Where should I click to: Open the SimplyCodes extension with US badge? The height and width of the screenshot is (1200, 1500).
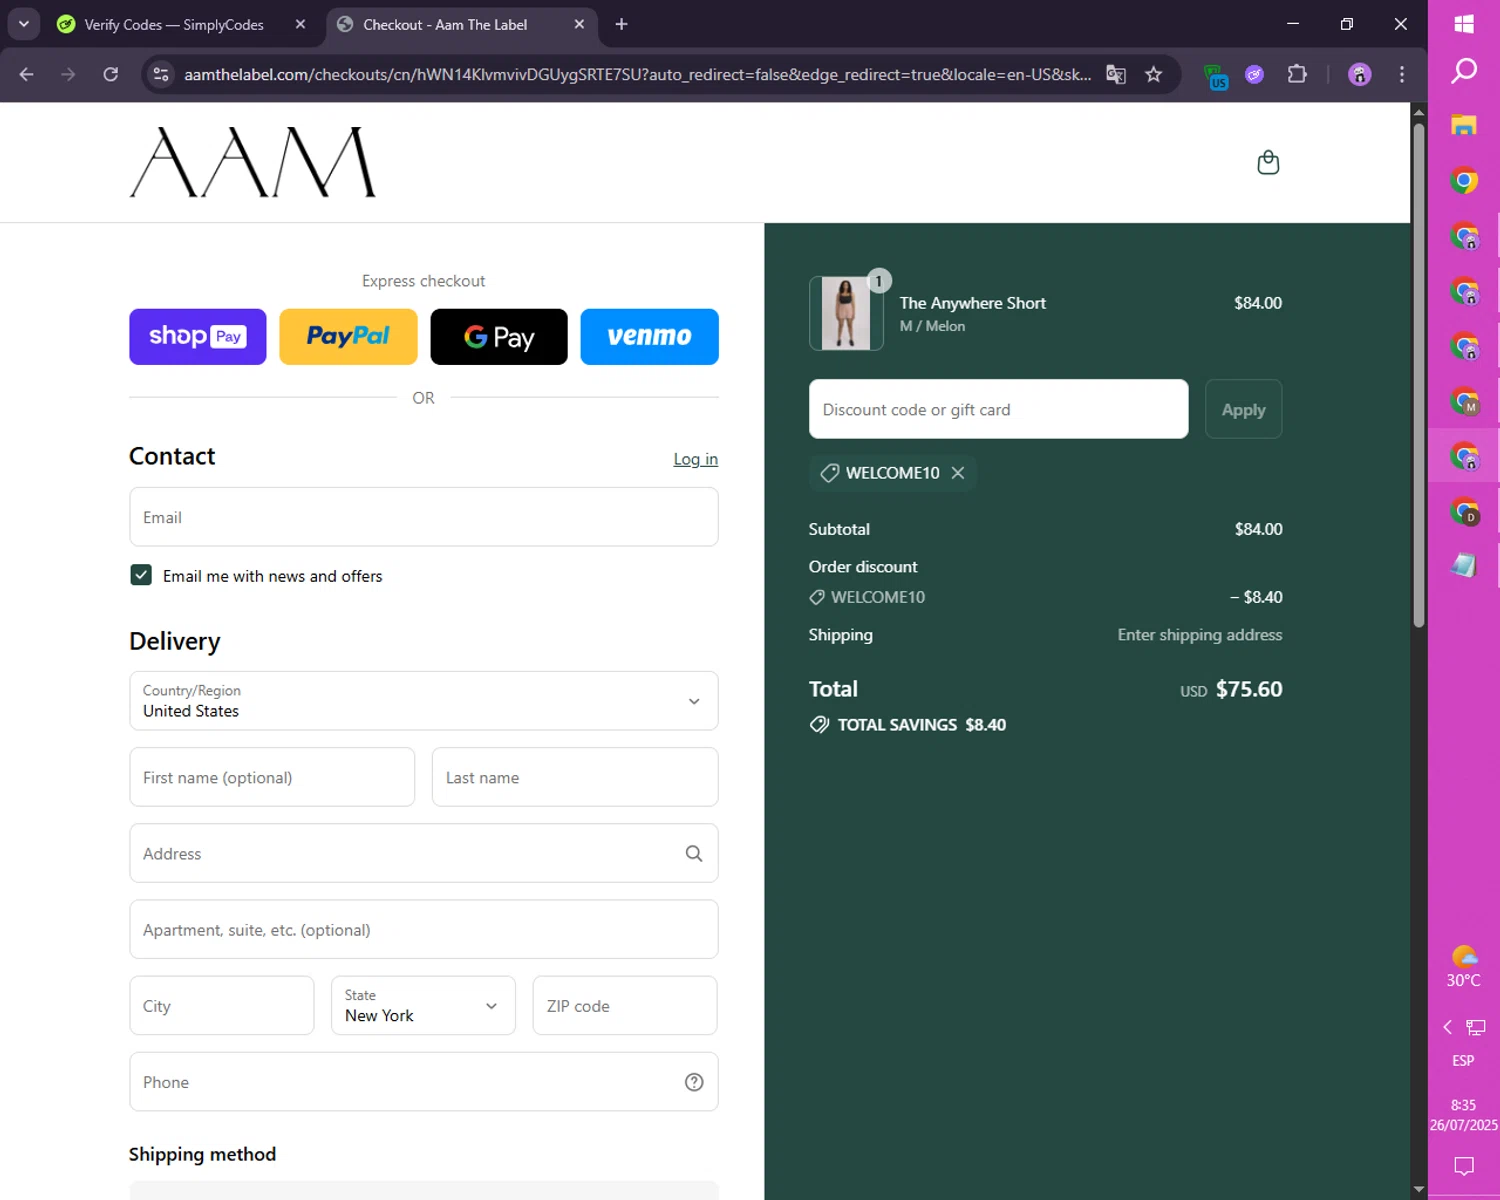pyautogui.click(x=1216, y=76)
